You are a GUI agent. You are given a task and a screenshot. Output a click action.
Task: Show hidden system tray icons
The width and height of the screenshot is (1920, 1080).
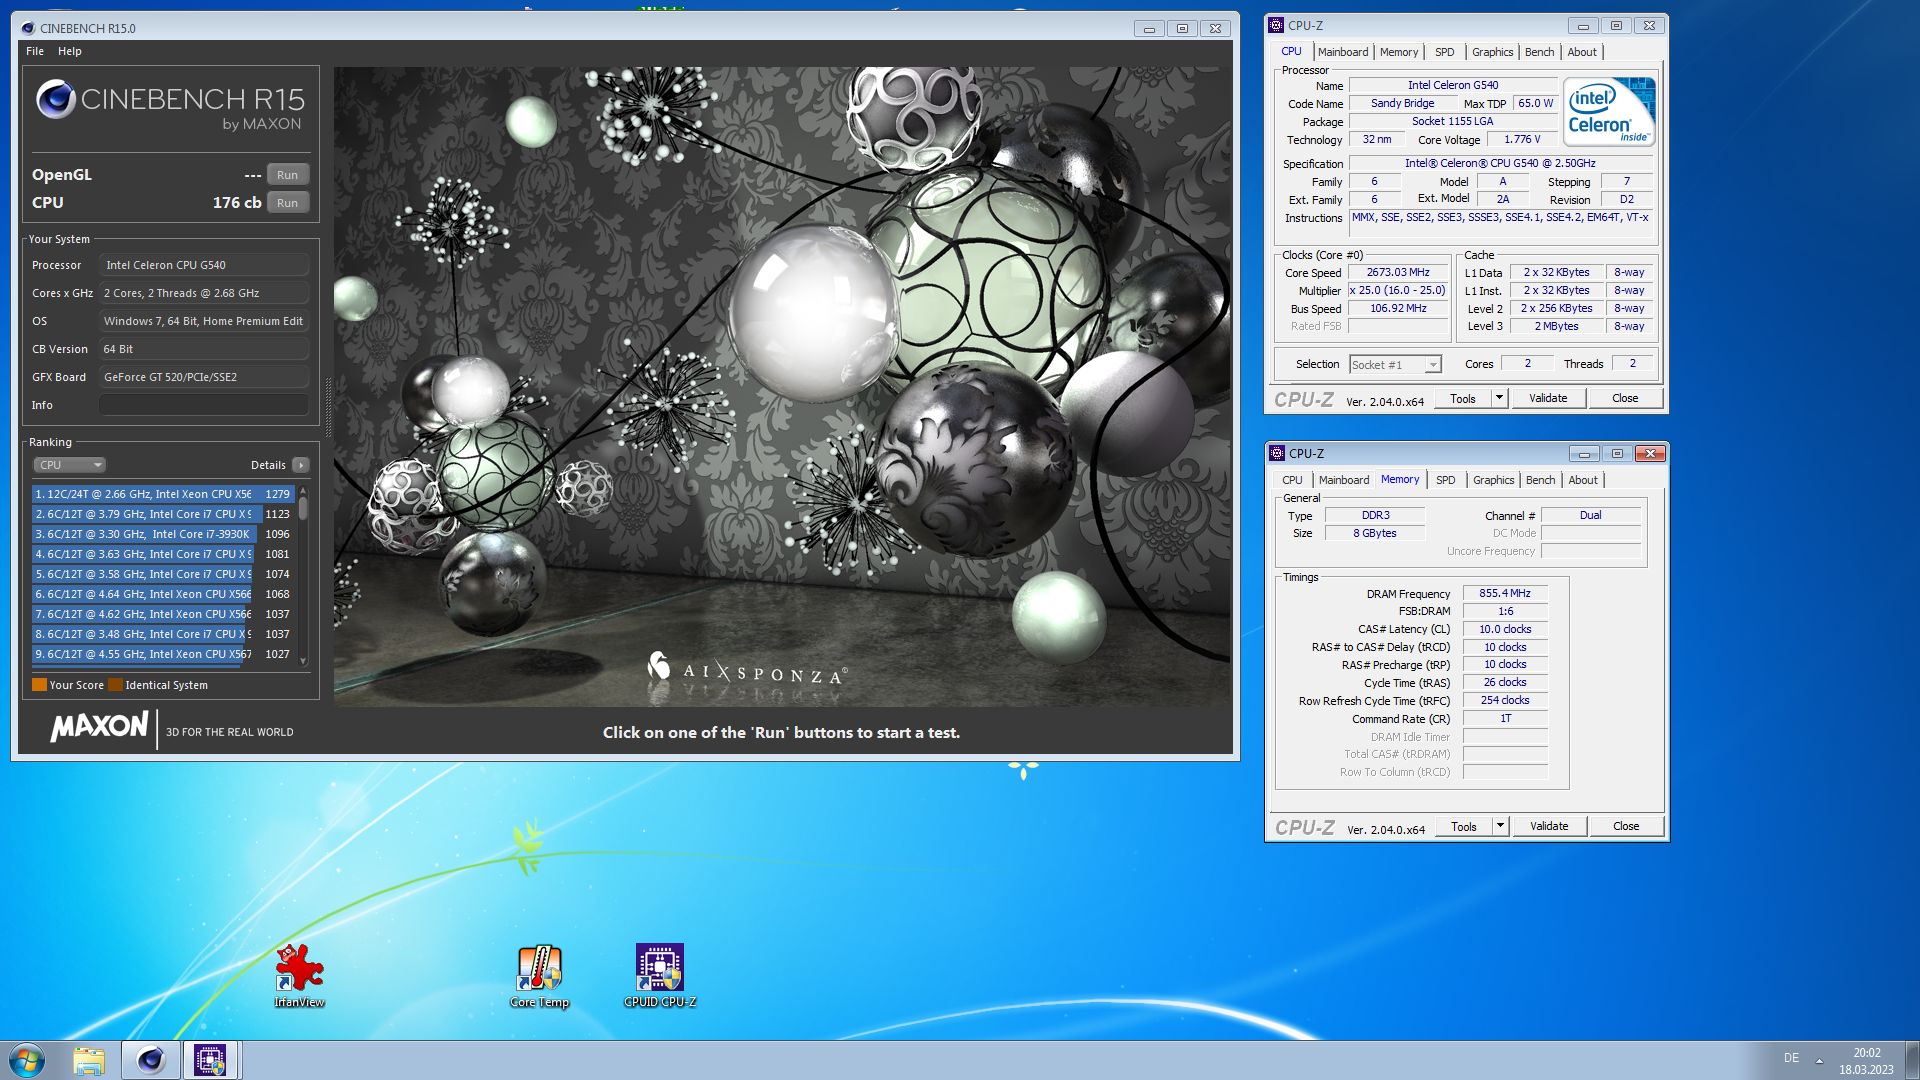(1819, 1060)
